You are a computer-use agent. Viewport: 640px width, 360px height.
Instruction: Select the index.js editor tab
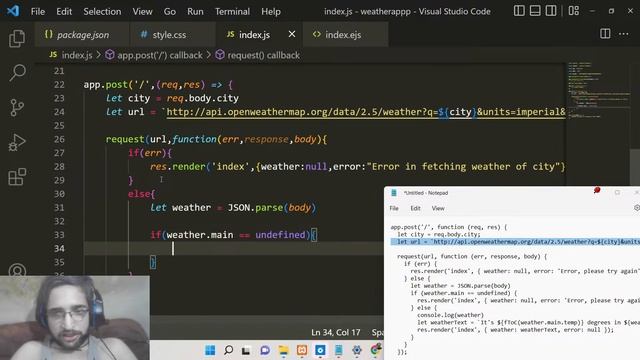click(254, 35)
